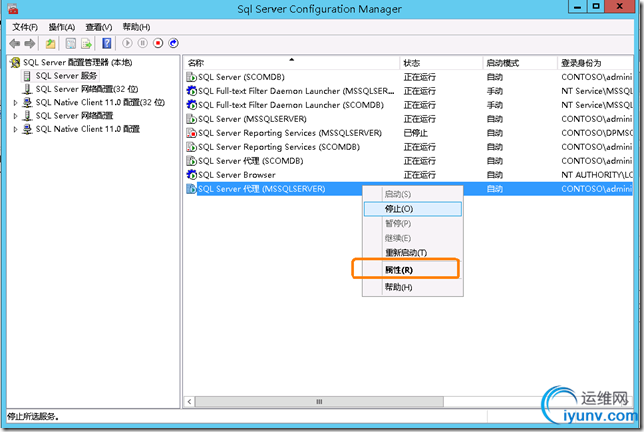Click the SQL Server Browser service icon

[x=191, y=175]
